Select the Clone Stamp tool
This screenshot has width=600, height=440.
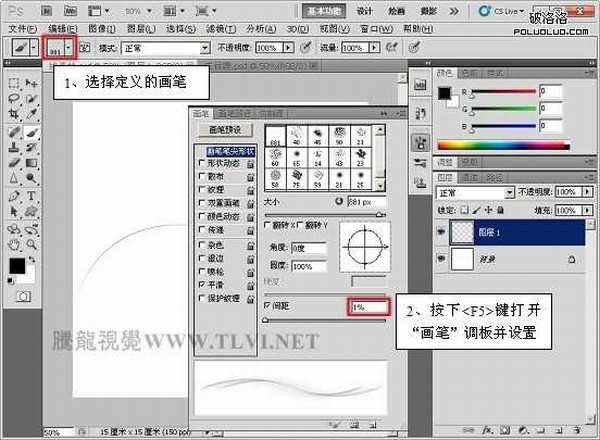point(14,147)
